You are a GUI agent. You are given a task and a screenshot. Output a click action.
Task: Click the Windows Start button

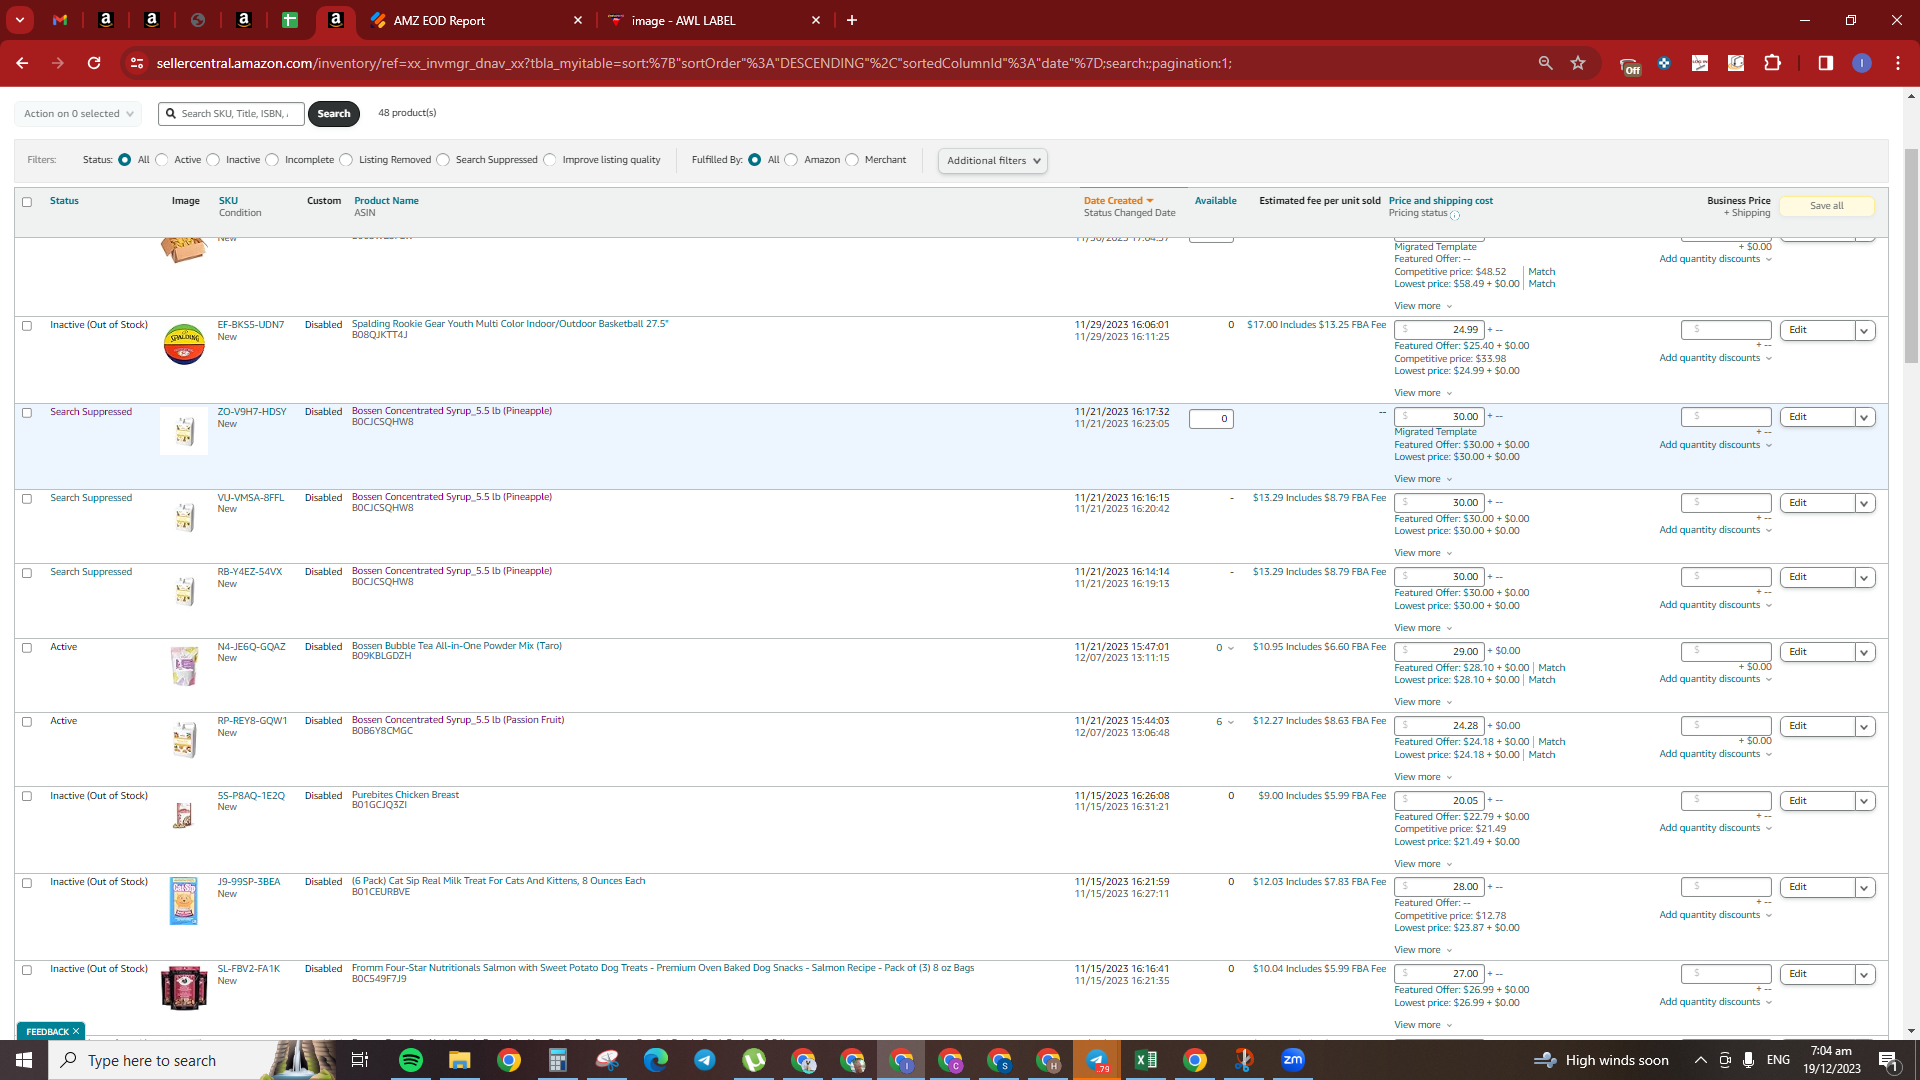[24, 1060]
